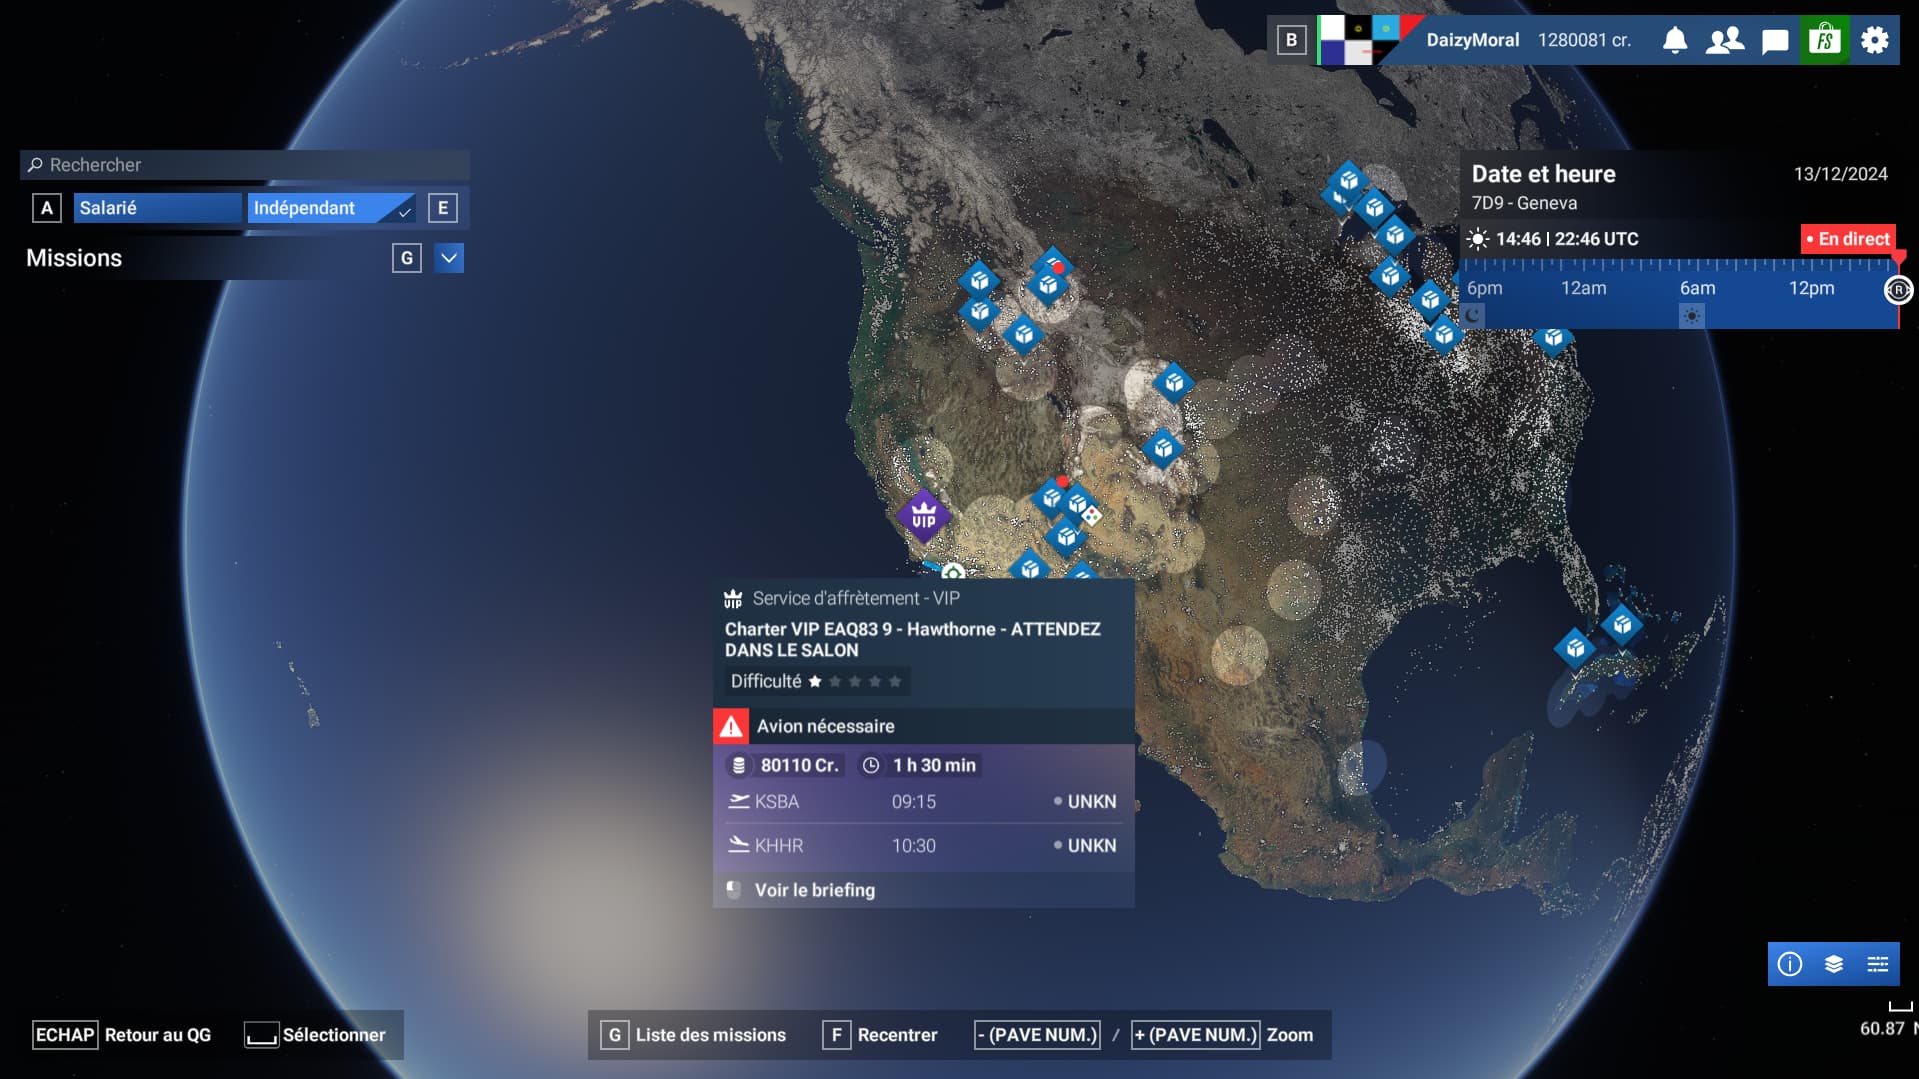
Task: Click the moon marker on timeline
Action: 1473,316
